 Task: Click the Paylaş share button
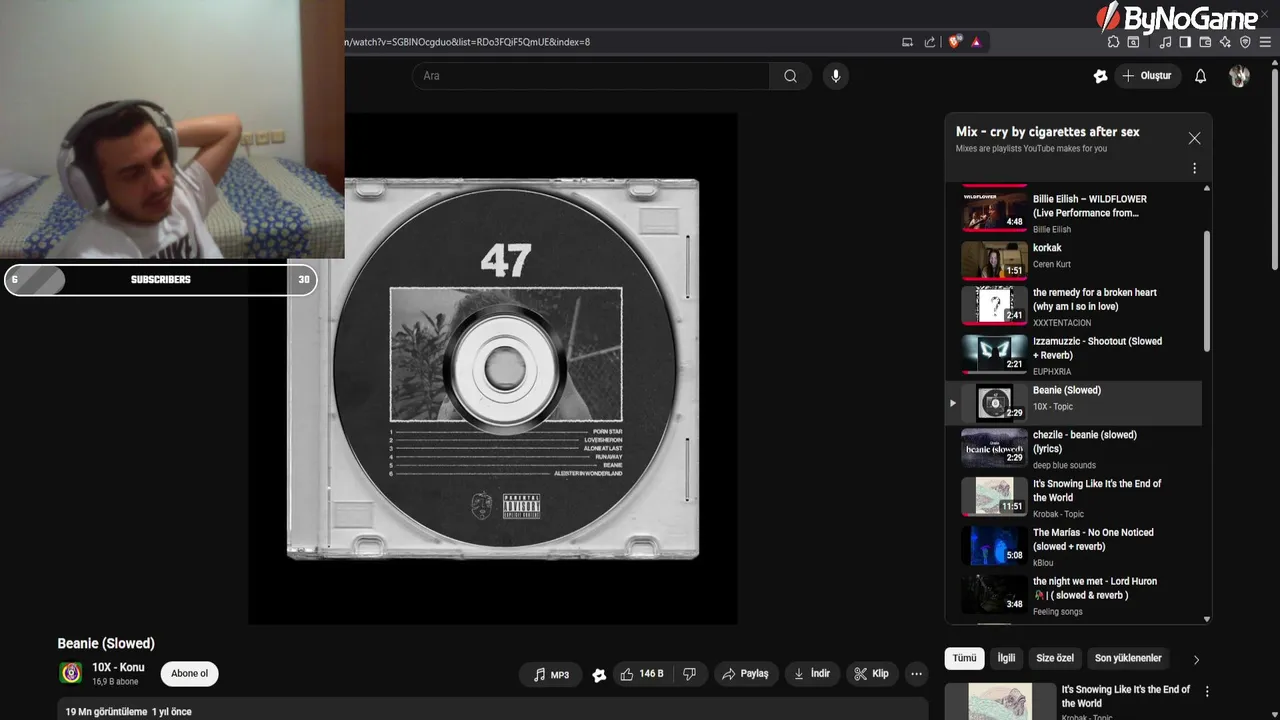tap(746, 674)
